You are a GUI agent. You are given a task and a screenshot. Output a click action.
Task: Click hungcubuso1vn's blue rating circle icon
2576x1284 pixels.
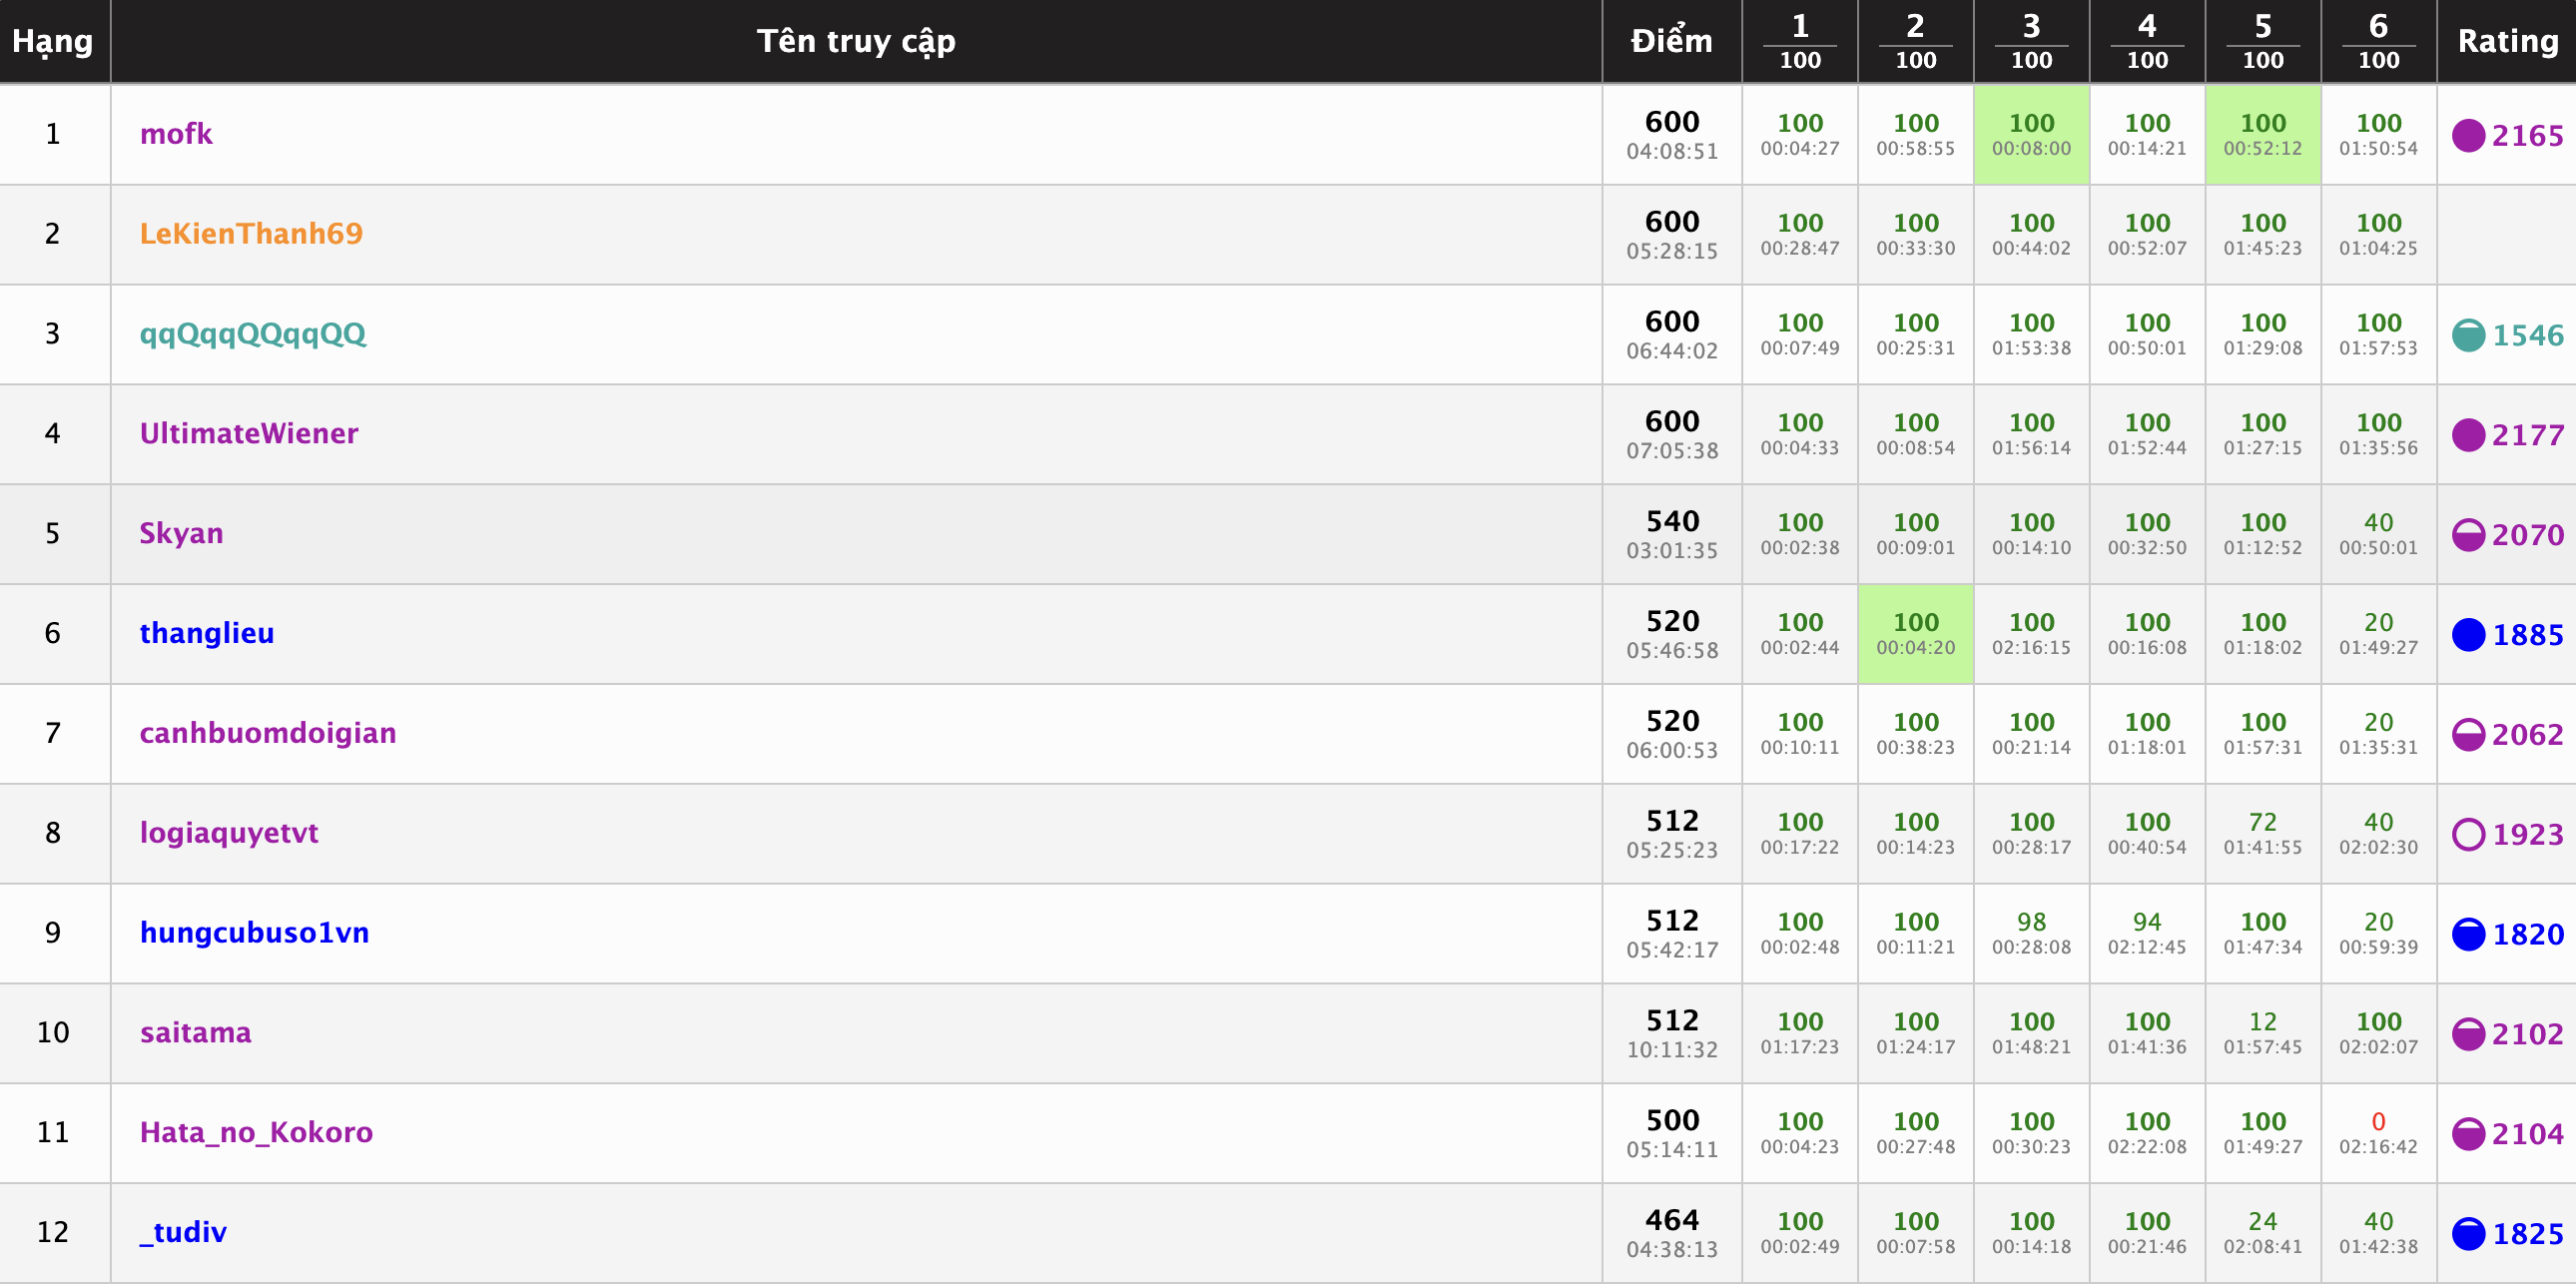(x=2468, y=934)
